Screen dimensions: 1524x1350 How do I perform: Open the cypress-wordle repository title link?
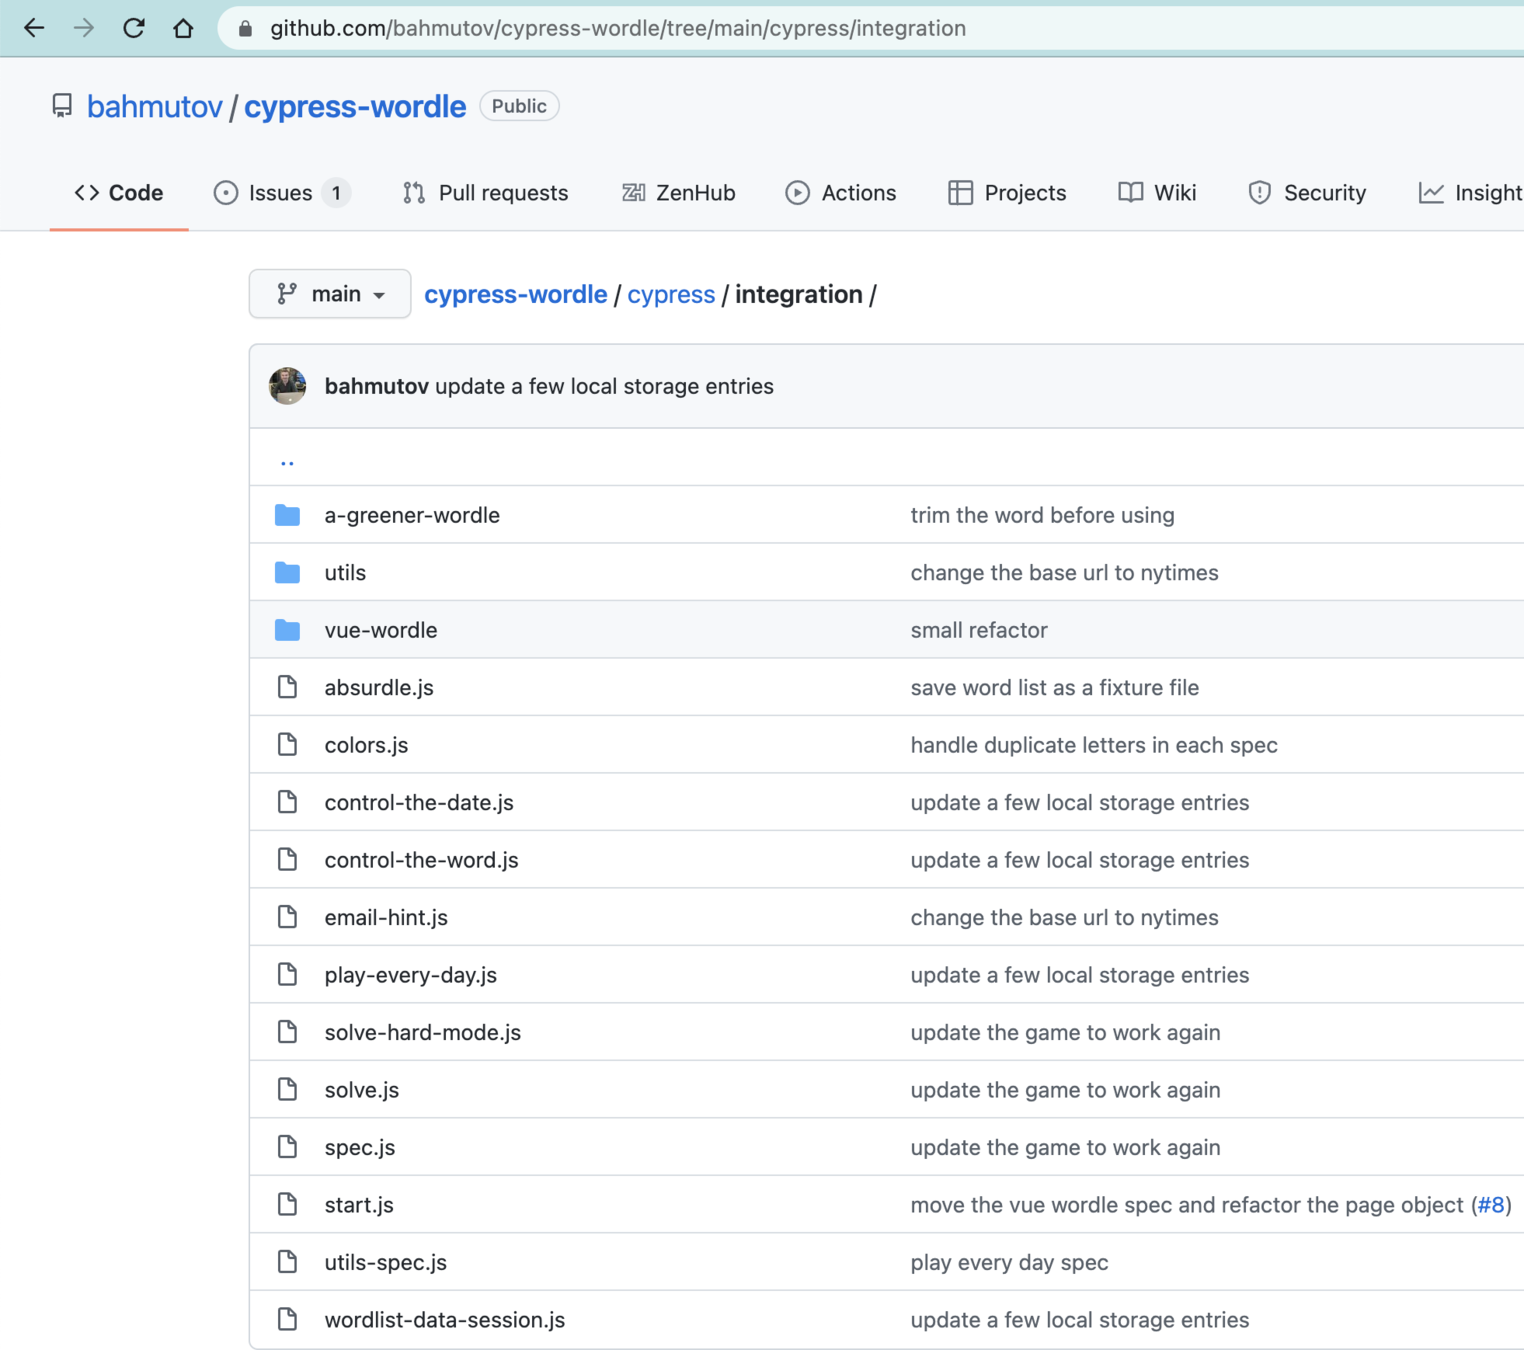click(x=355, y=106)
